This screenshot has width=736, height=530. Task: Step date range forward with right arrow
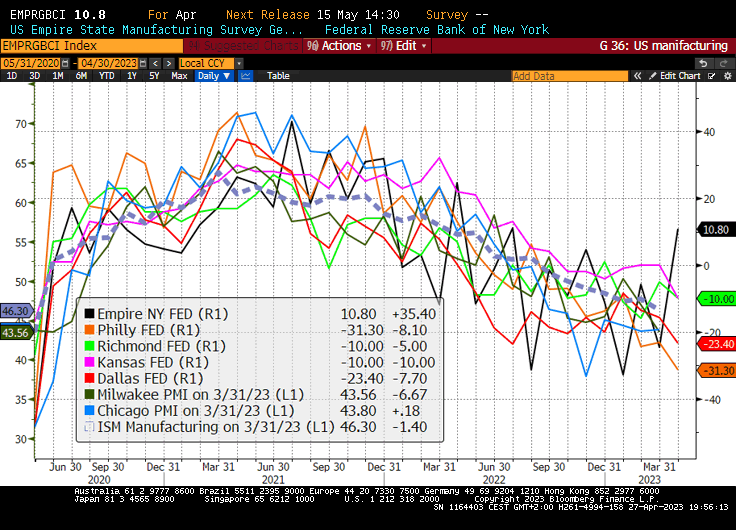click(169, 63)
